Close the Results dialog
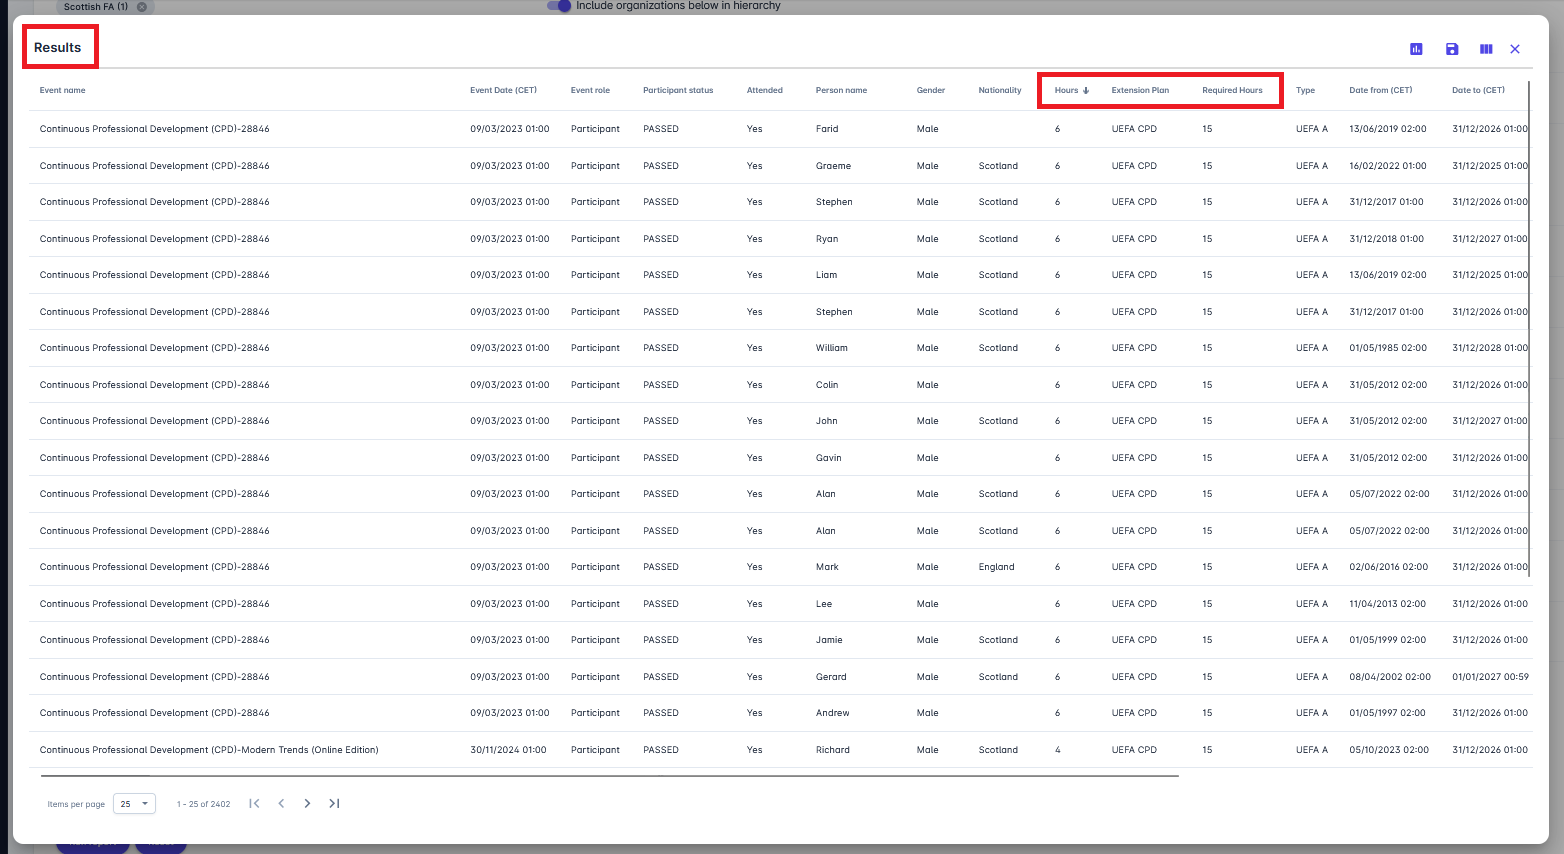The height and width of the screenshot is (854, 1564). tap(1515, 49)
